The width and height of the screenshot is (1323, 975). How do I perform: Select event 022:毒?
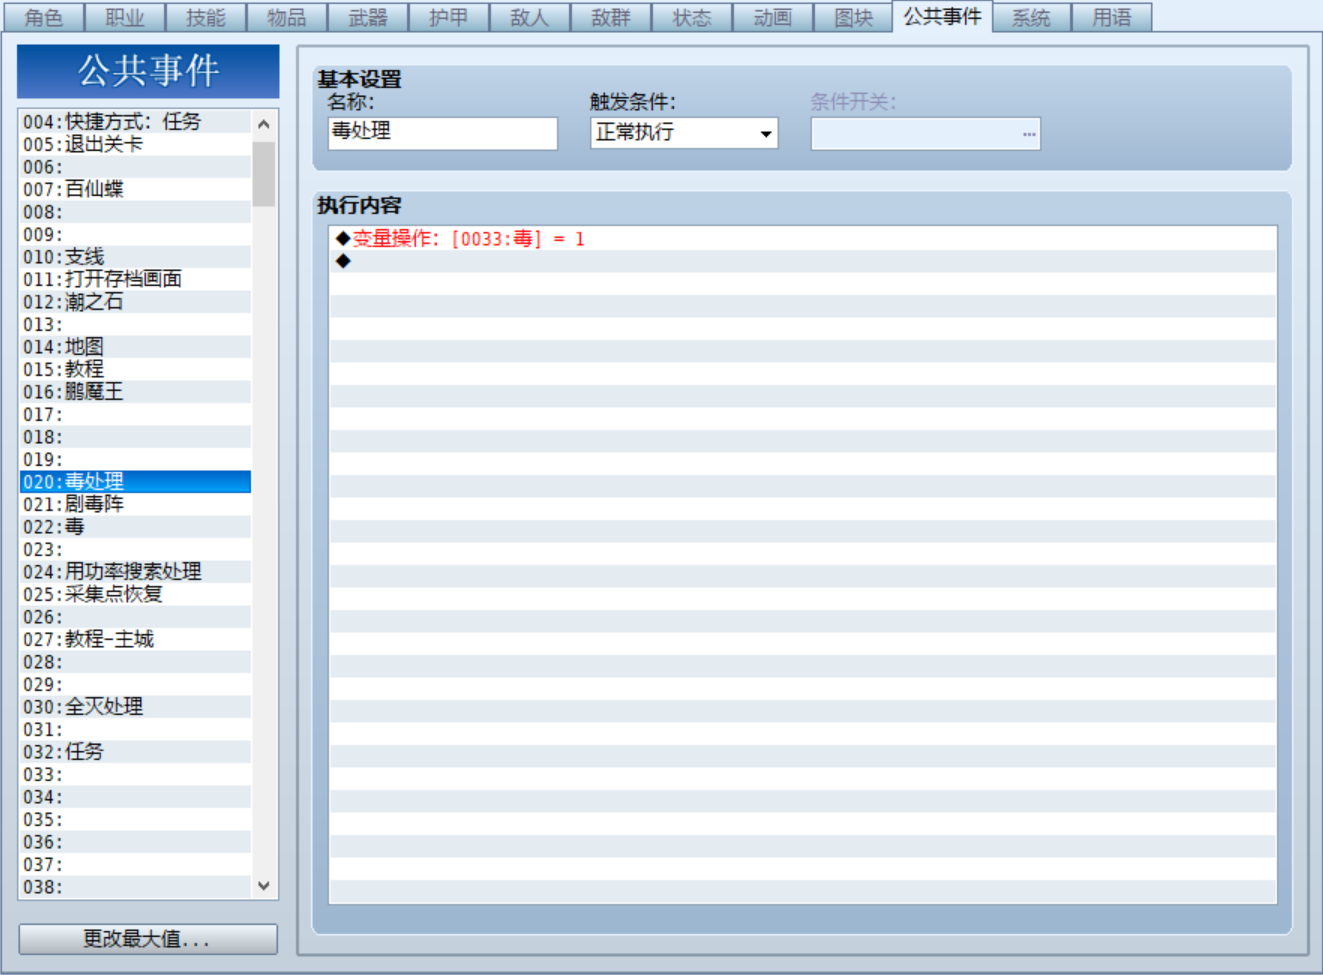pos(135,527)
